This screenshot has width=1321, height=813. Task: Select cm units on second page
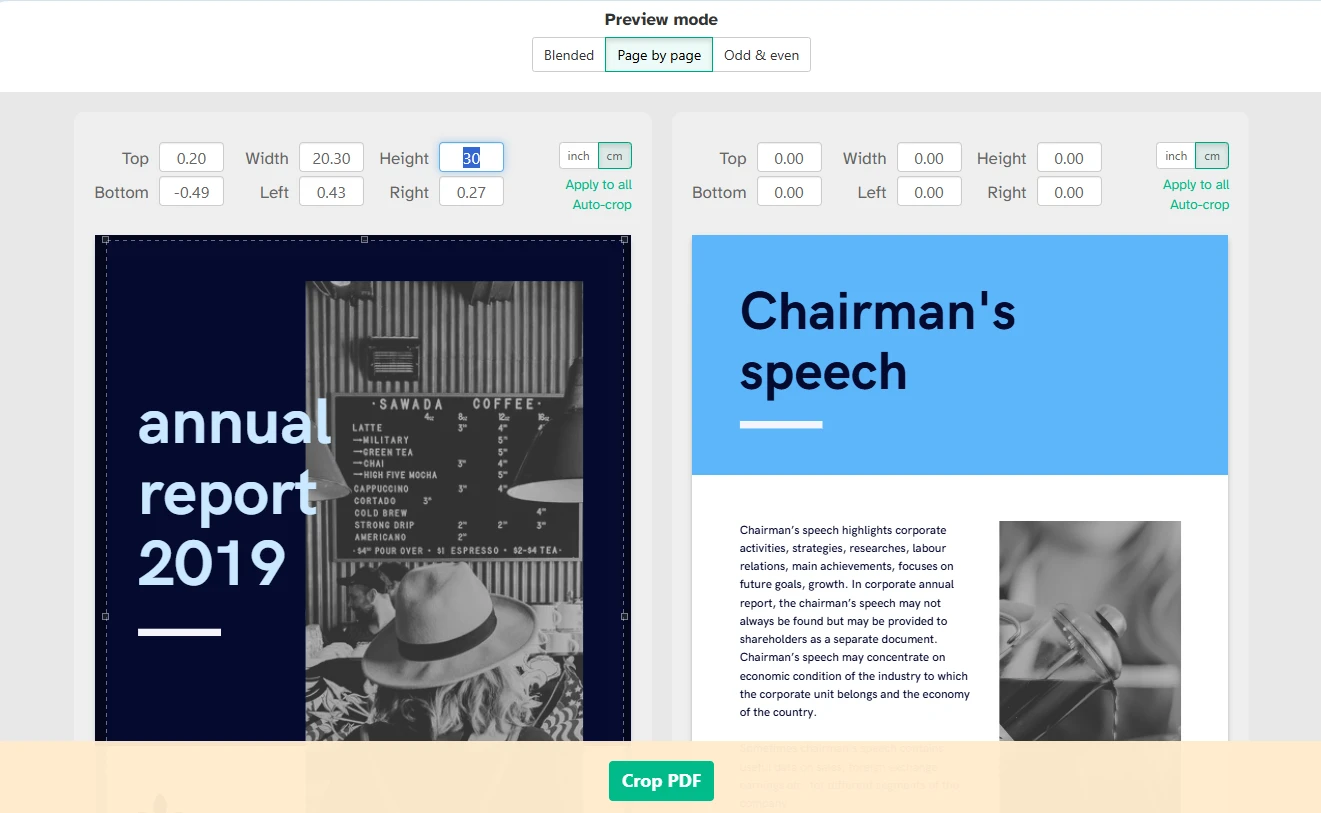tap(1212, 156)
